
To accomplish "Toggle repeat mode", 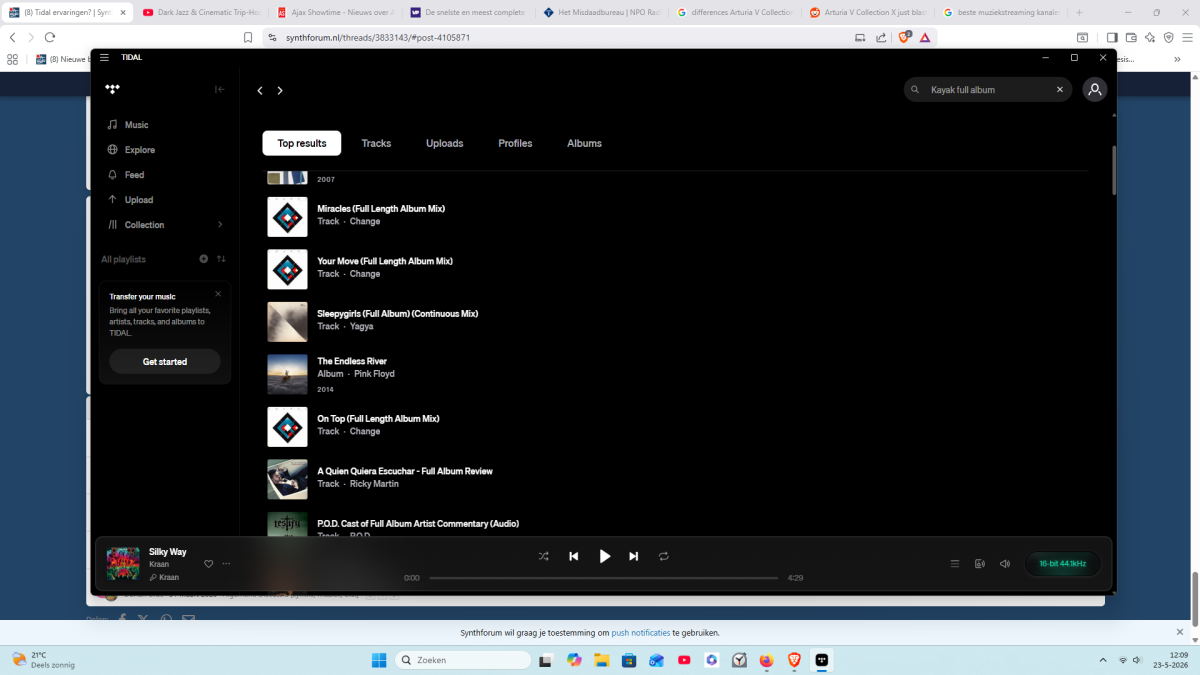I will (663, 556).
